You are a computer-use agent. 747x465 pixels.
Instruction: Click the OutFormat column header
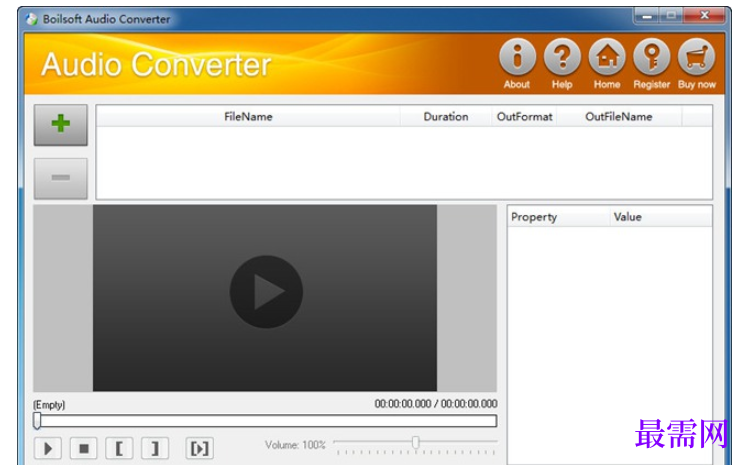click(524, 117)
